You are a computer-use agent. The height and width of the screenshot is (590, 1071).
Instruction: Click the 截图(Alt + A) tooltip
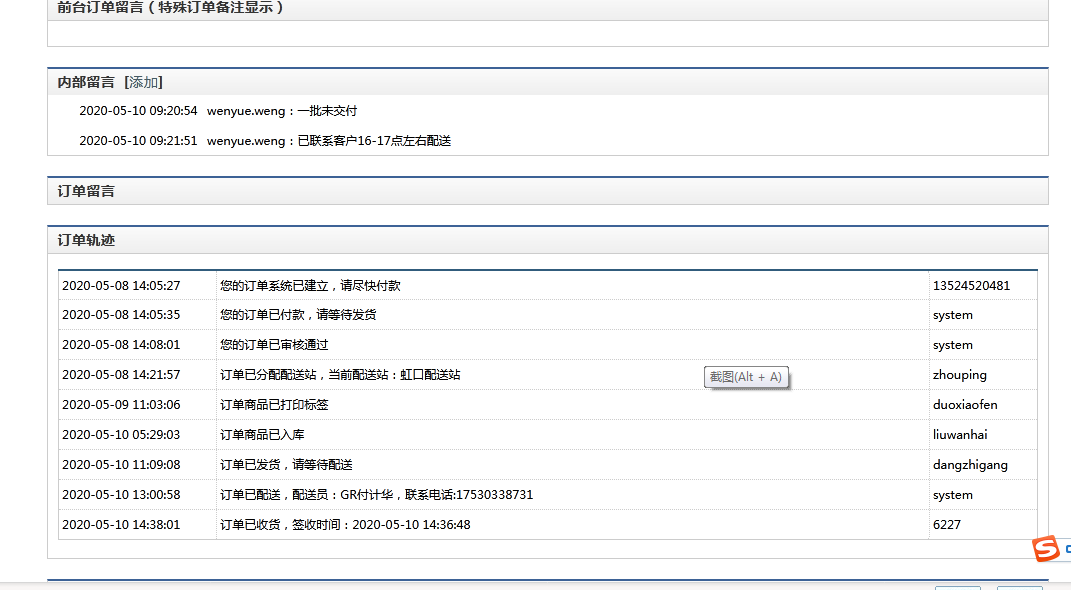pyautogui.click(x=745, y=377)
